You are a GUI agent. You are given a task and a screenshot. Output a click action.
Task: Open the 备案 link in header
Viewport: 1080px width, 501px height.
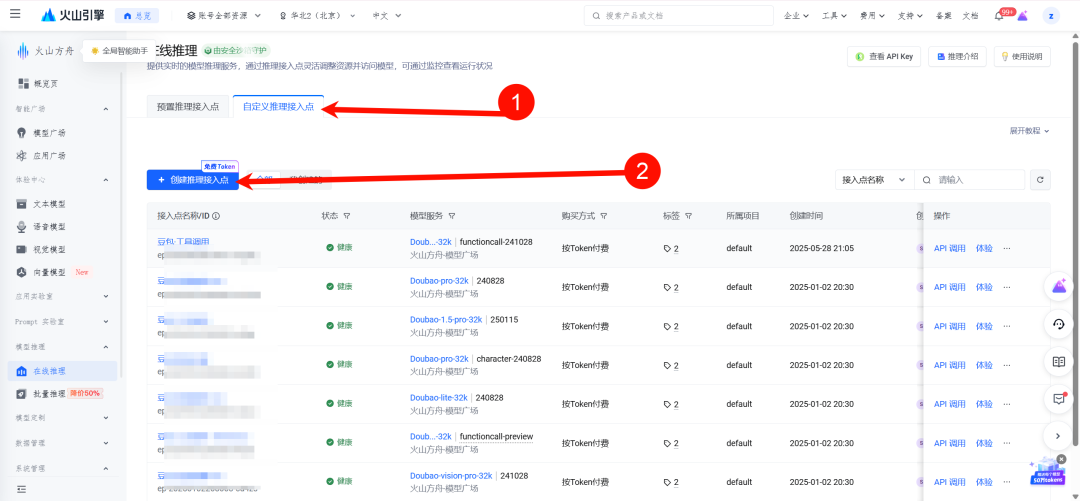click(943, 15)
